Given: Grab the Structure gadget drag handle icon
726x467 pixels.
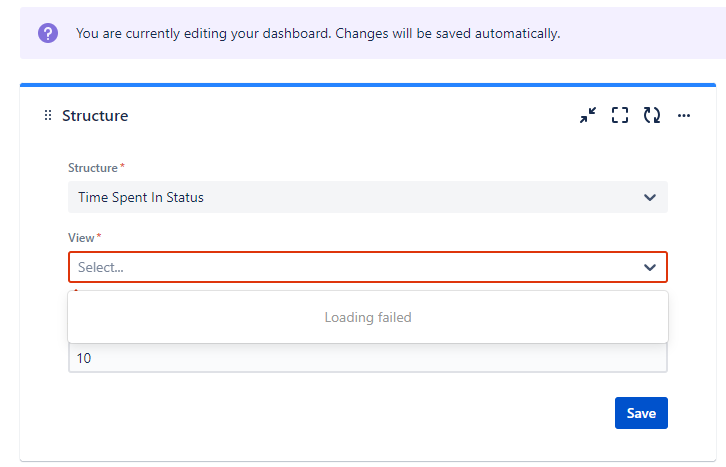Looking at the screenshot, I should (x=48, y=115).
